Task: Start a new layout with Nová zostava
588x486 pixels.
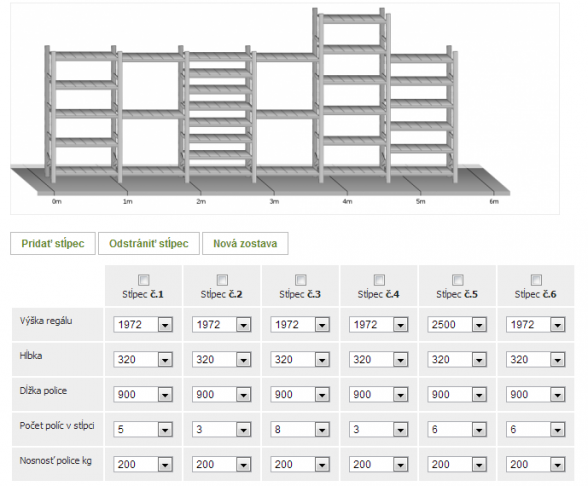Action: [x=245, y=243]
